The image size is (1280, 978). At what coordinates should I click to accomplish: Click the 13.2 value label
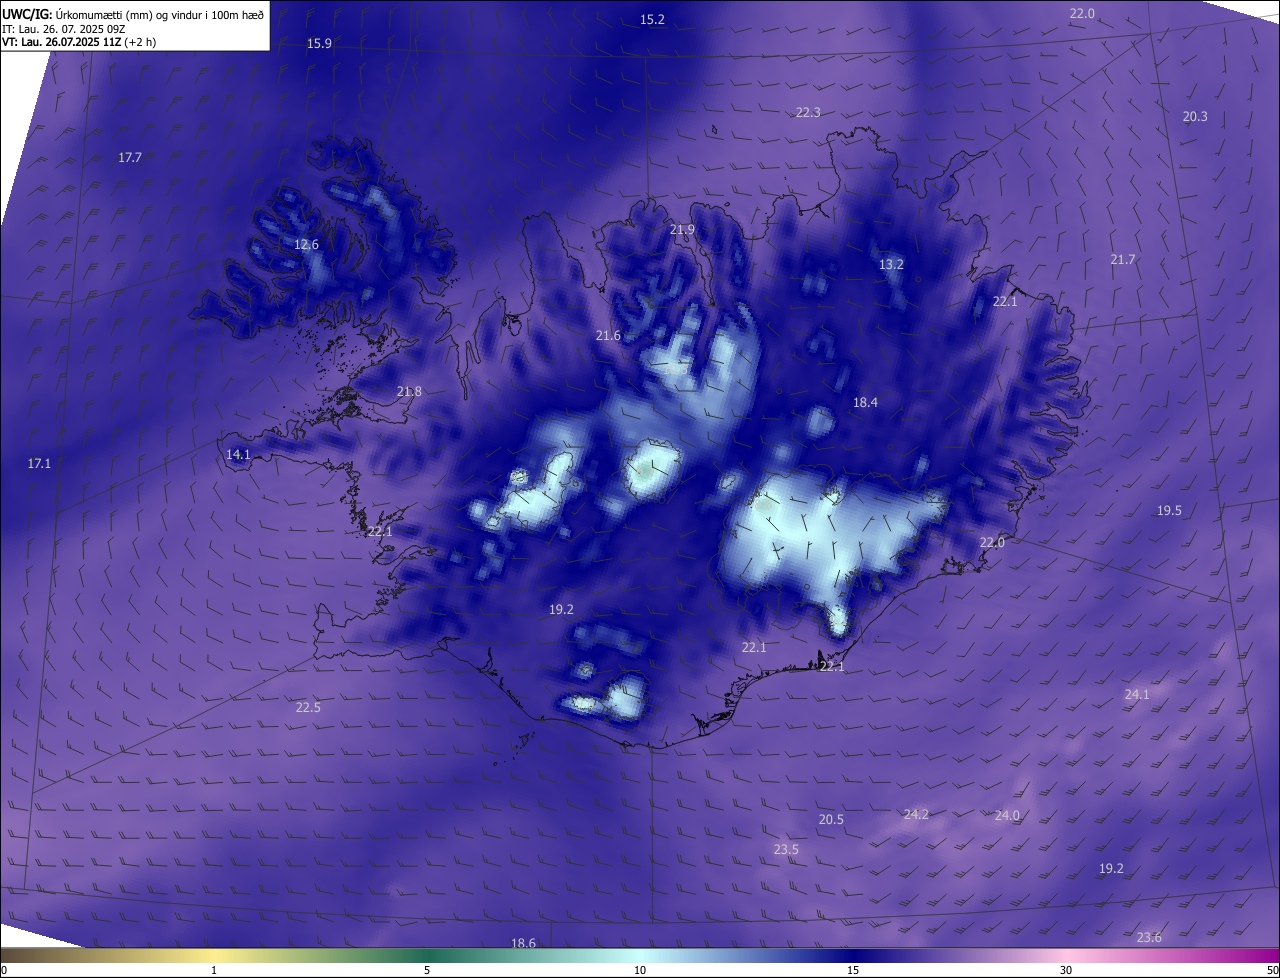click(x=891, y=264)
